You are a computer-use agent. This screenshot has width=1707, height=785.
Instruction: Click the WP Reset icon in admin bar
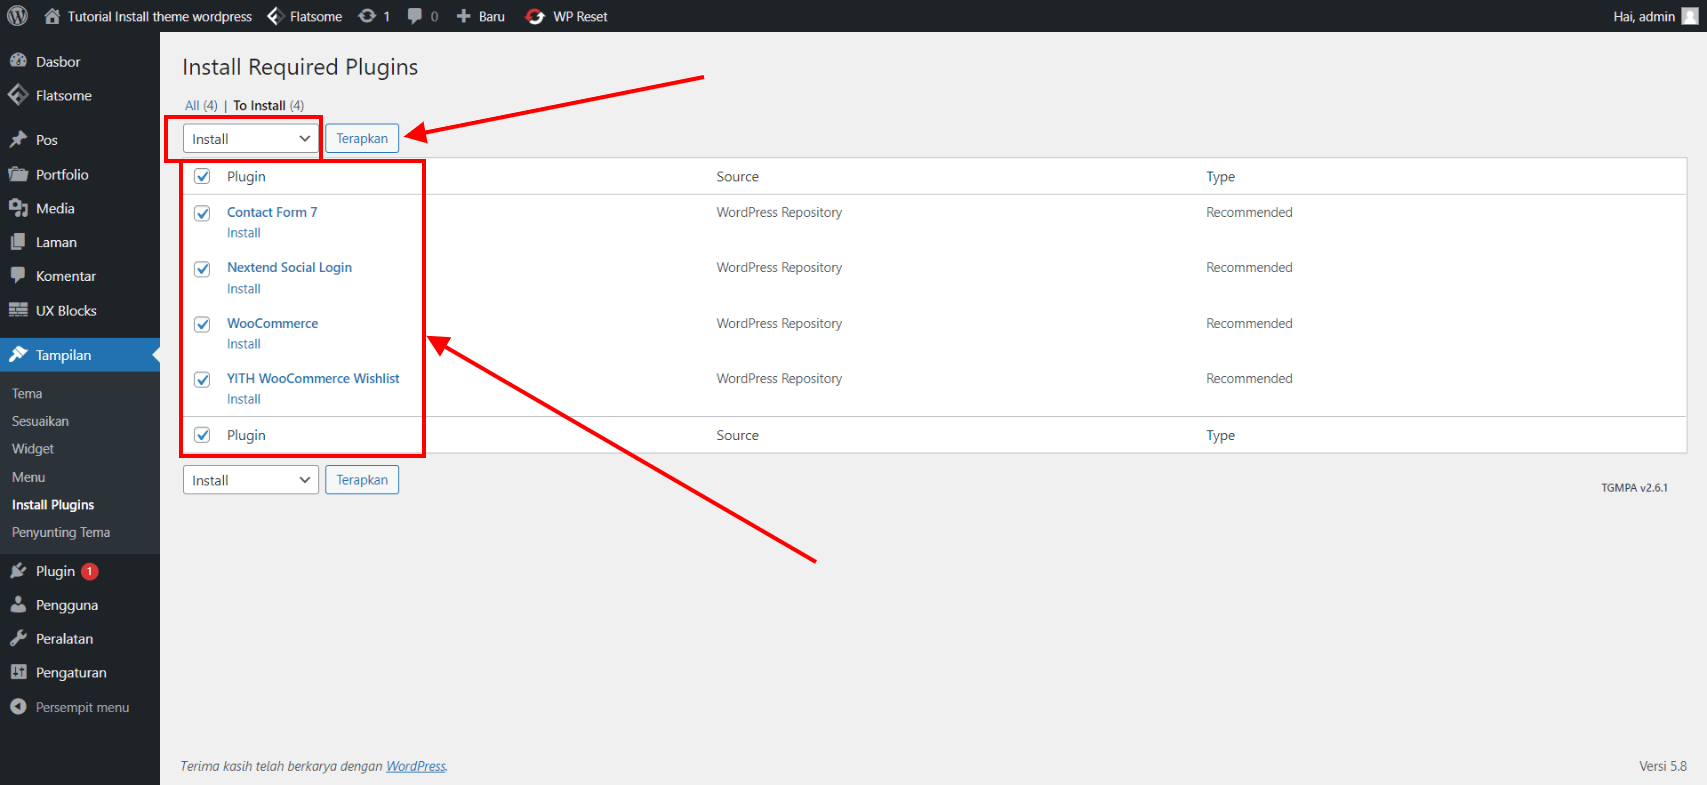tap(535, 16)
